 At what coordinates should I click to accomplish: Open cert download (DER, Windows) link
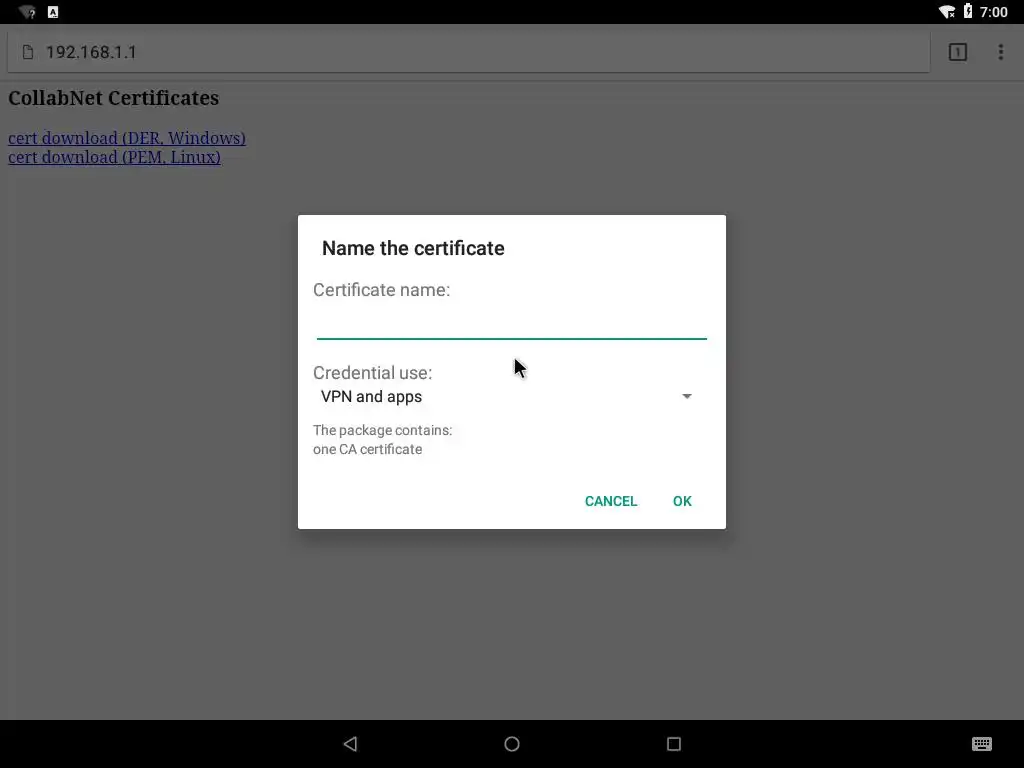coord(127,138)
